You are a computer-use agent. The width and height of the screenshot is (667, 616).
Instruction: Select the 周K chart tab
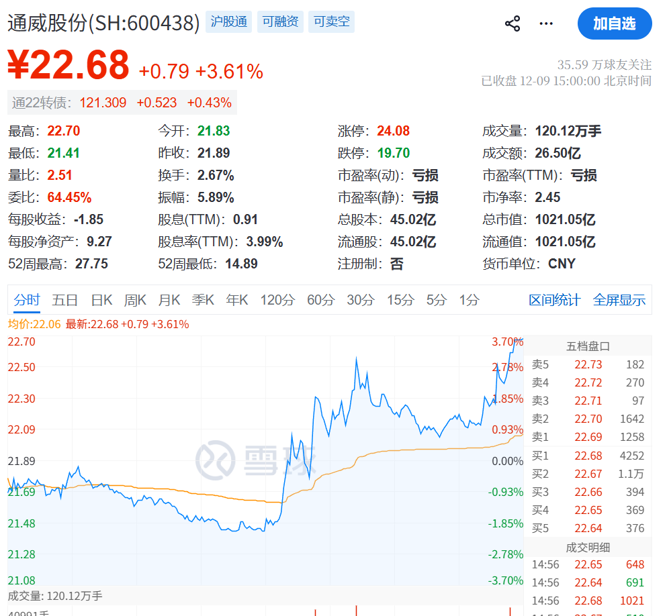pos(135,299)
